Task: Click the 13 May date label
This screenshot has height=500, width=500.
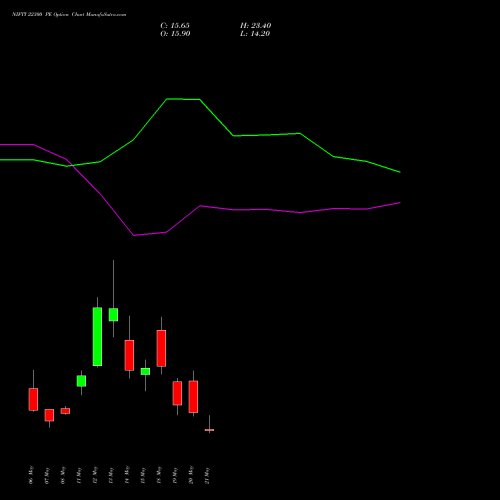Action: coord(111,475)
